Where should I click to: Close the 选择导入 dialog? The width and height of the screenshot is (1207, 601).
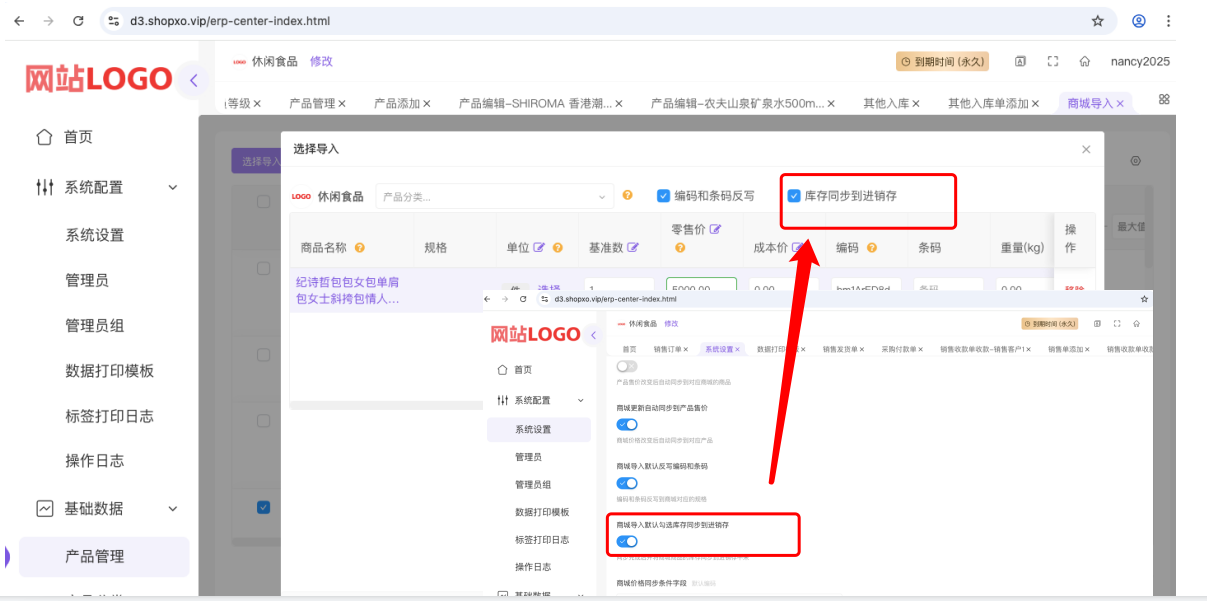coord(1086,149)
